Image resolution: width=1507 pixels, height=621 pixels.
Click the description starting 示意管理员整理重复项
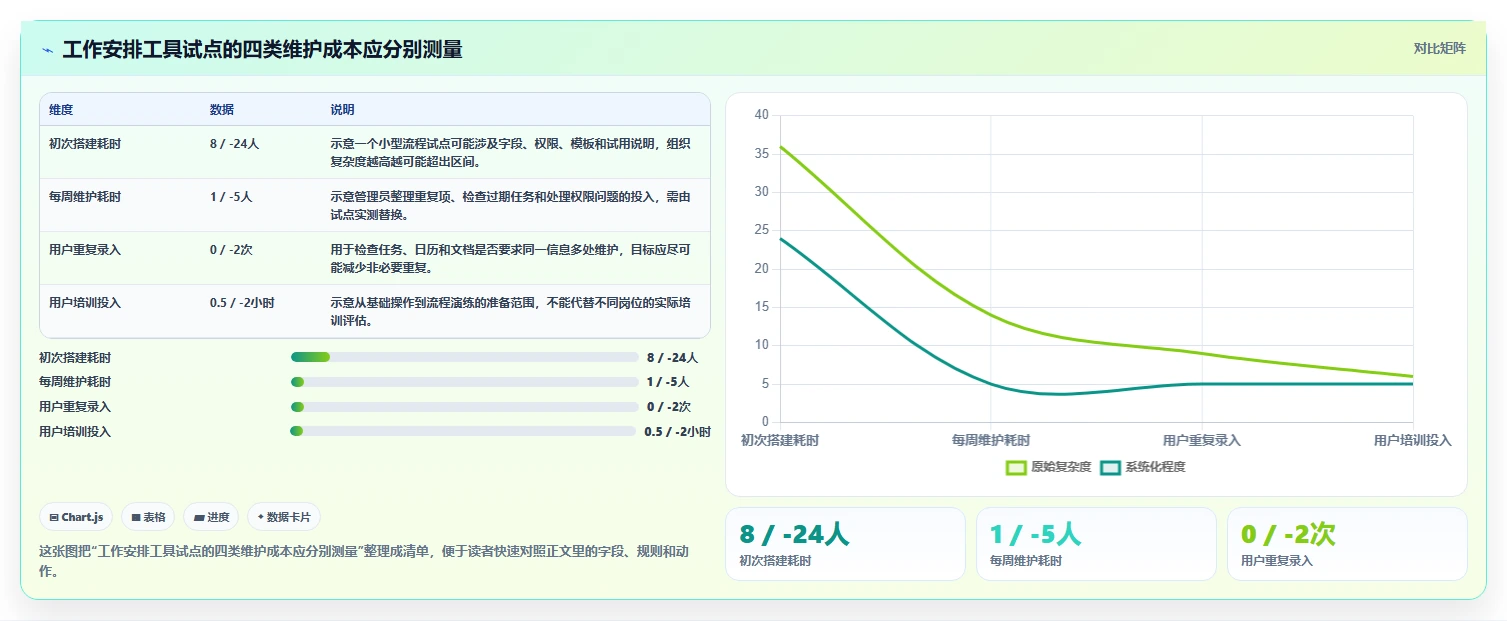[511, 205]
